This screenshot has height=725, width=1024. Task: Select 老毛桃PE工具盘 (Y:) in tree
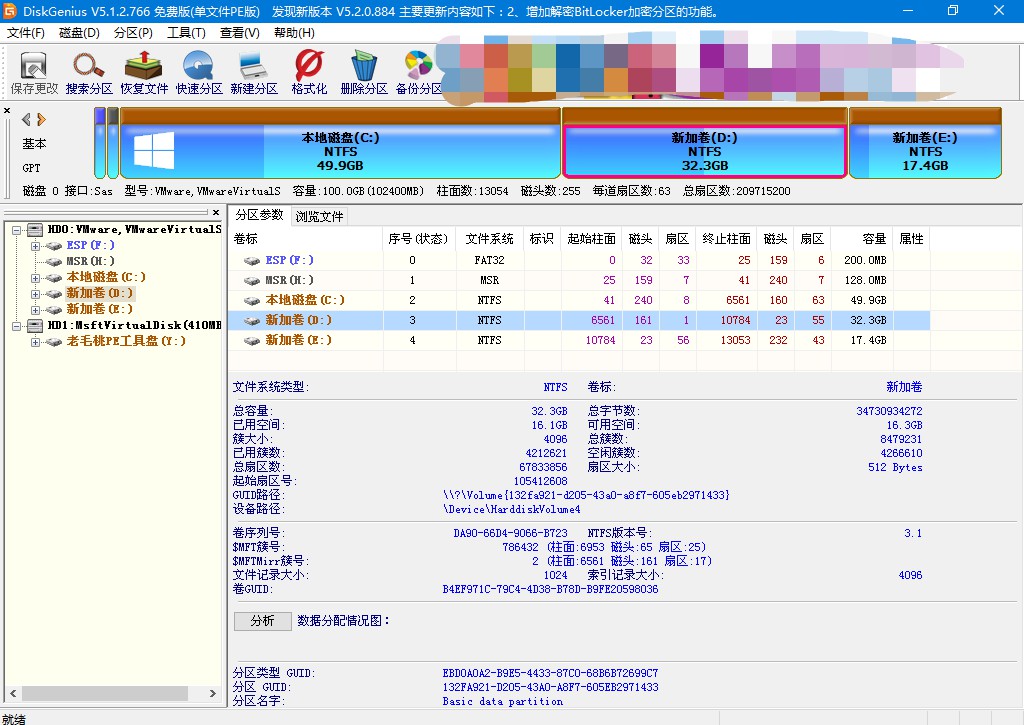(126, 341)
